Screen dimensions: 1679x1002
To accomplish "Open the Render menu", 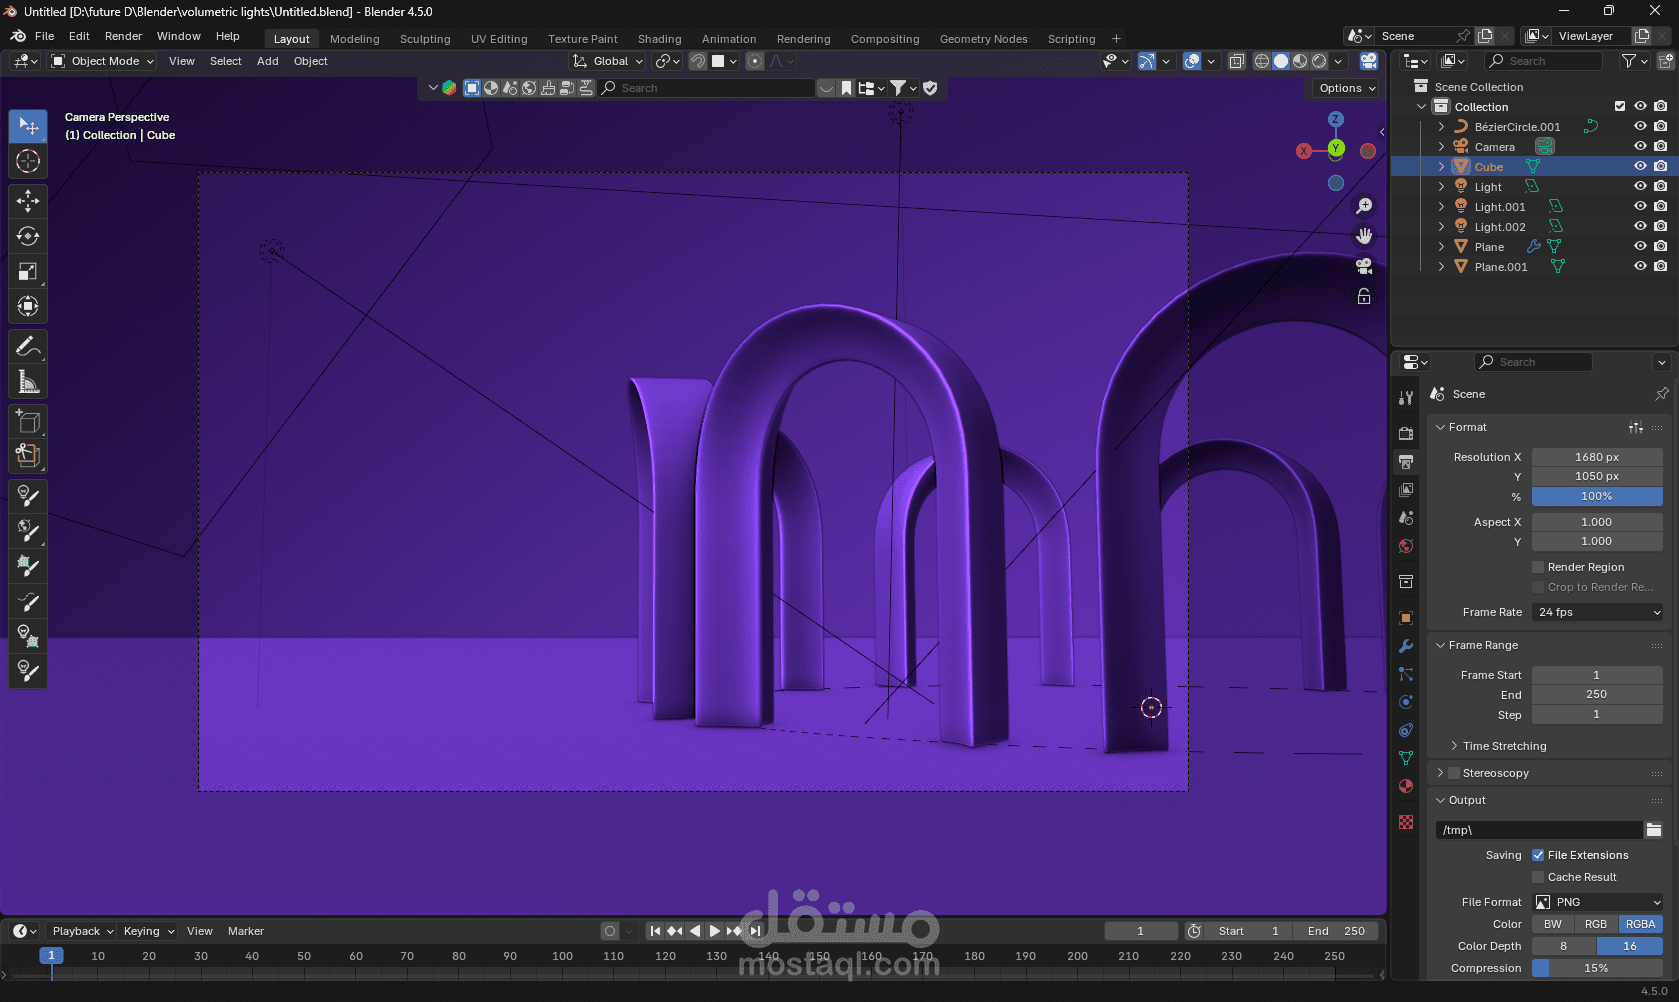I will pyautogui.click(x=123, y=36).
